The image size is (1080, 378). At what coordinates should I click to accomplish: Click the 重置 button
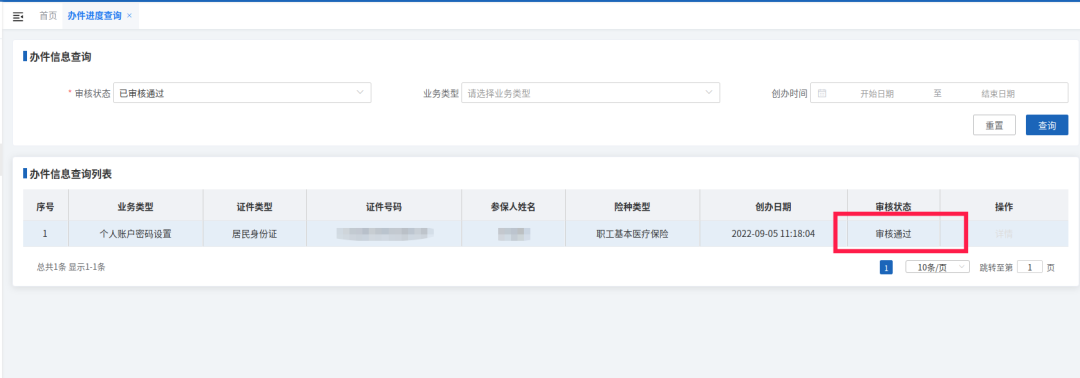(x=994, y=125)
